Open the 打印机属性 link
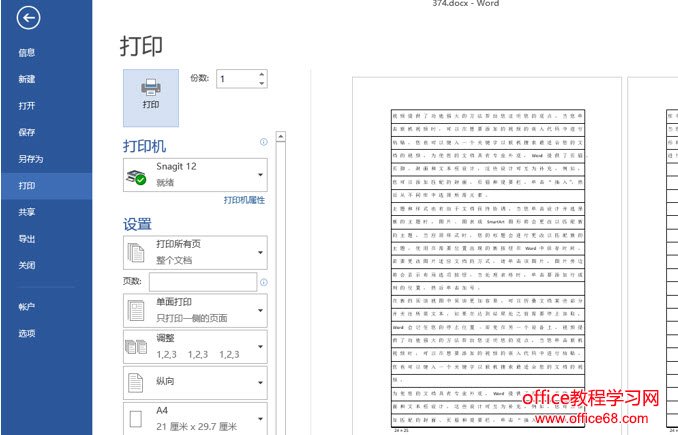This screenshot has width=678, height=435. point(244,200)
